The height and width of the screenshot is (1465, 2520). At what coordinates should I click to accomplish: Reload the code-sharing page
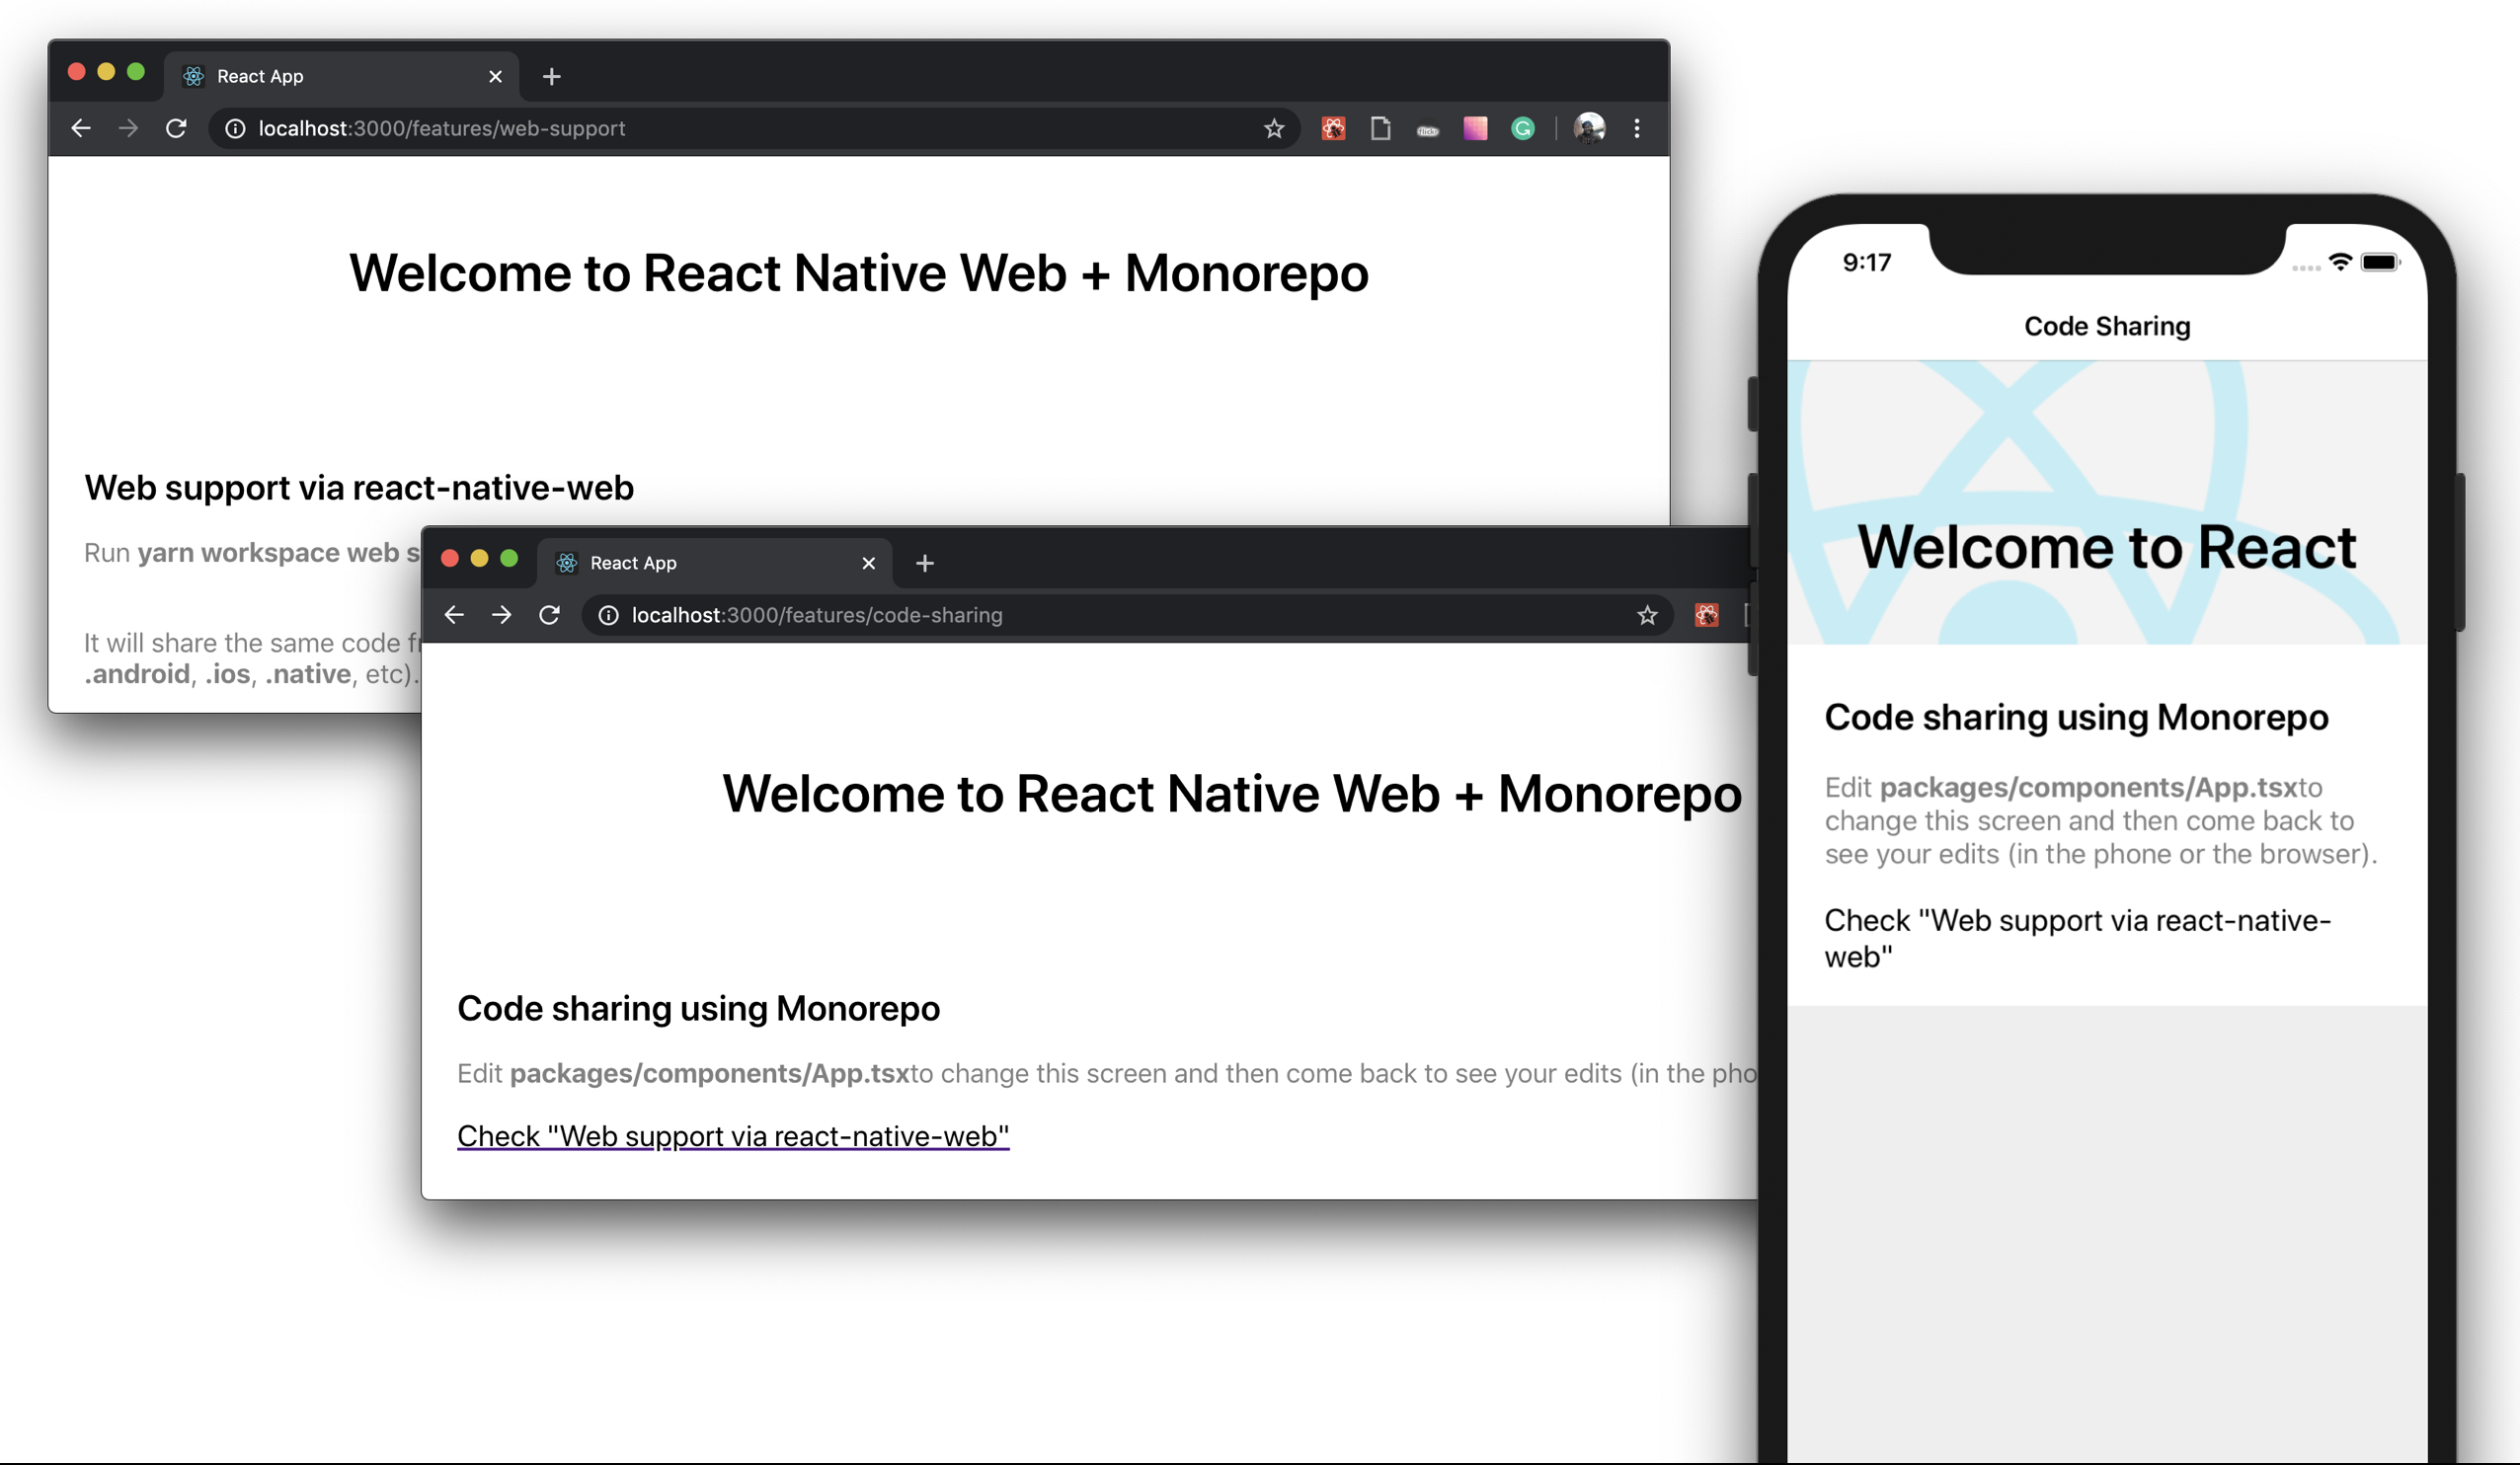[549, 615]
